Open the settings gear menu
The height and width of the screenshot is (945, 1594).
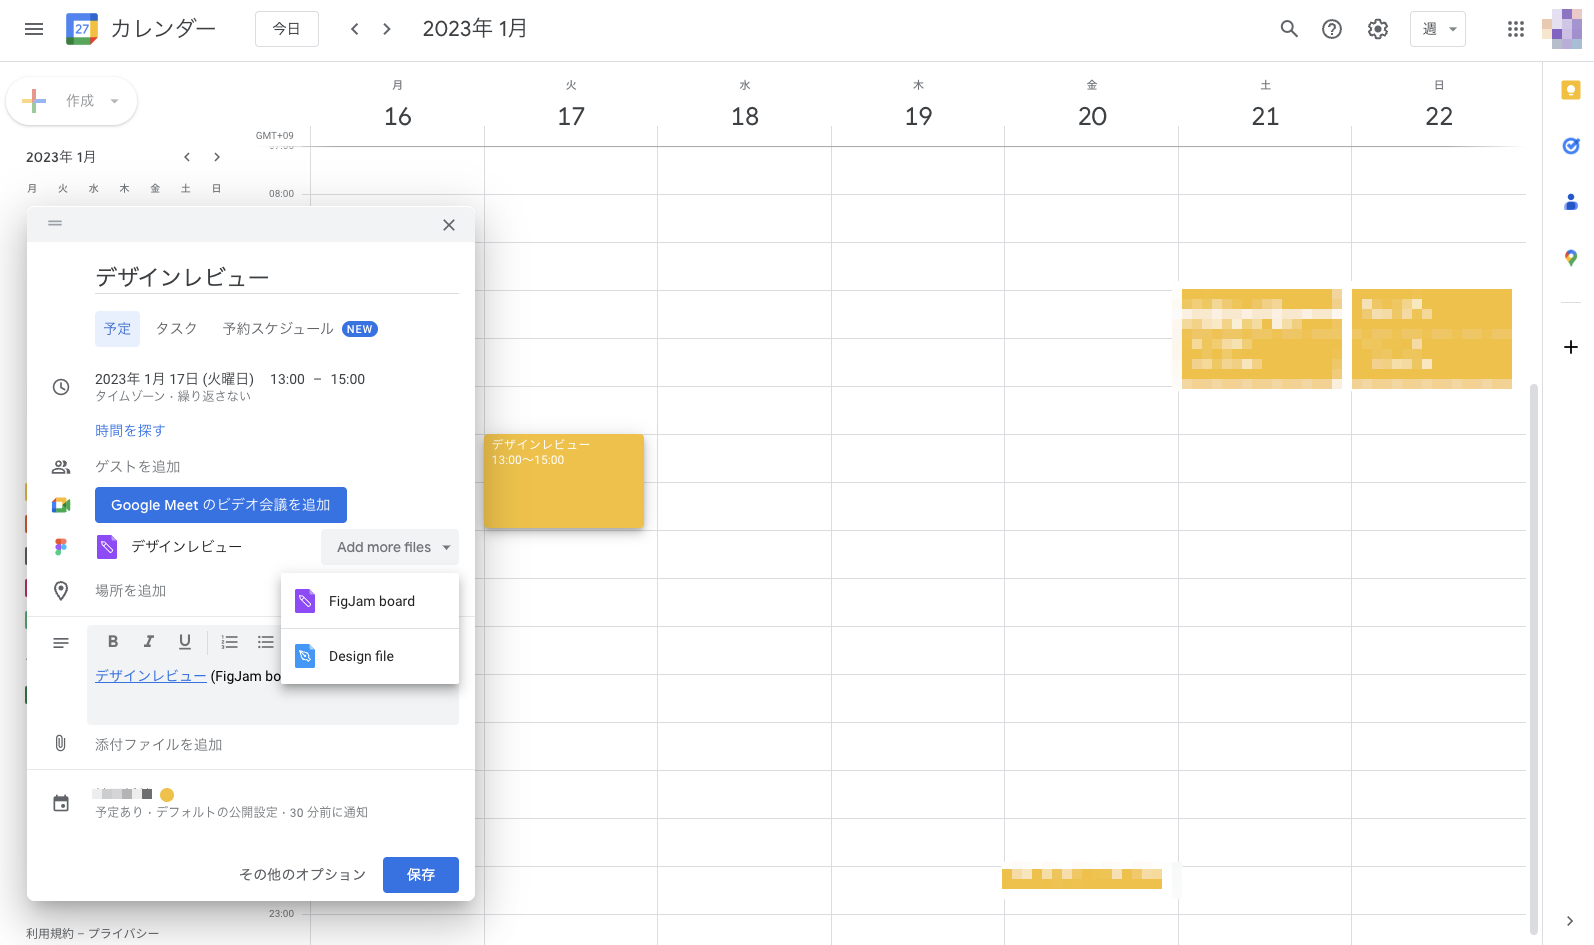[1378, 29]
